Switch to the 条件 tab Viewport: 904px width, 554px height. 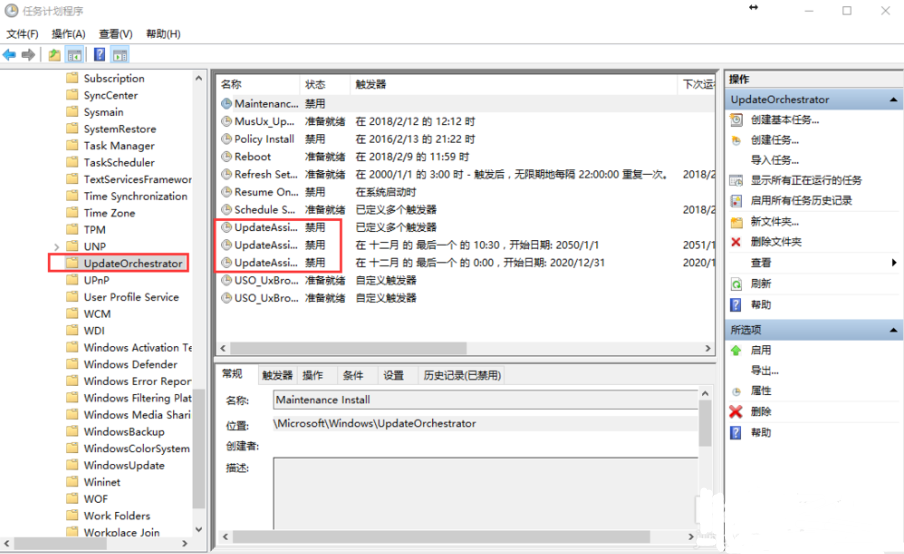click(x=353, y=375)
